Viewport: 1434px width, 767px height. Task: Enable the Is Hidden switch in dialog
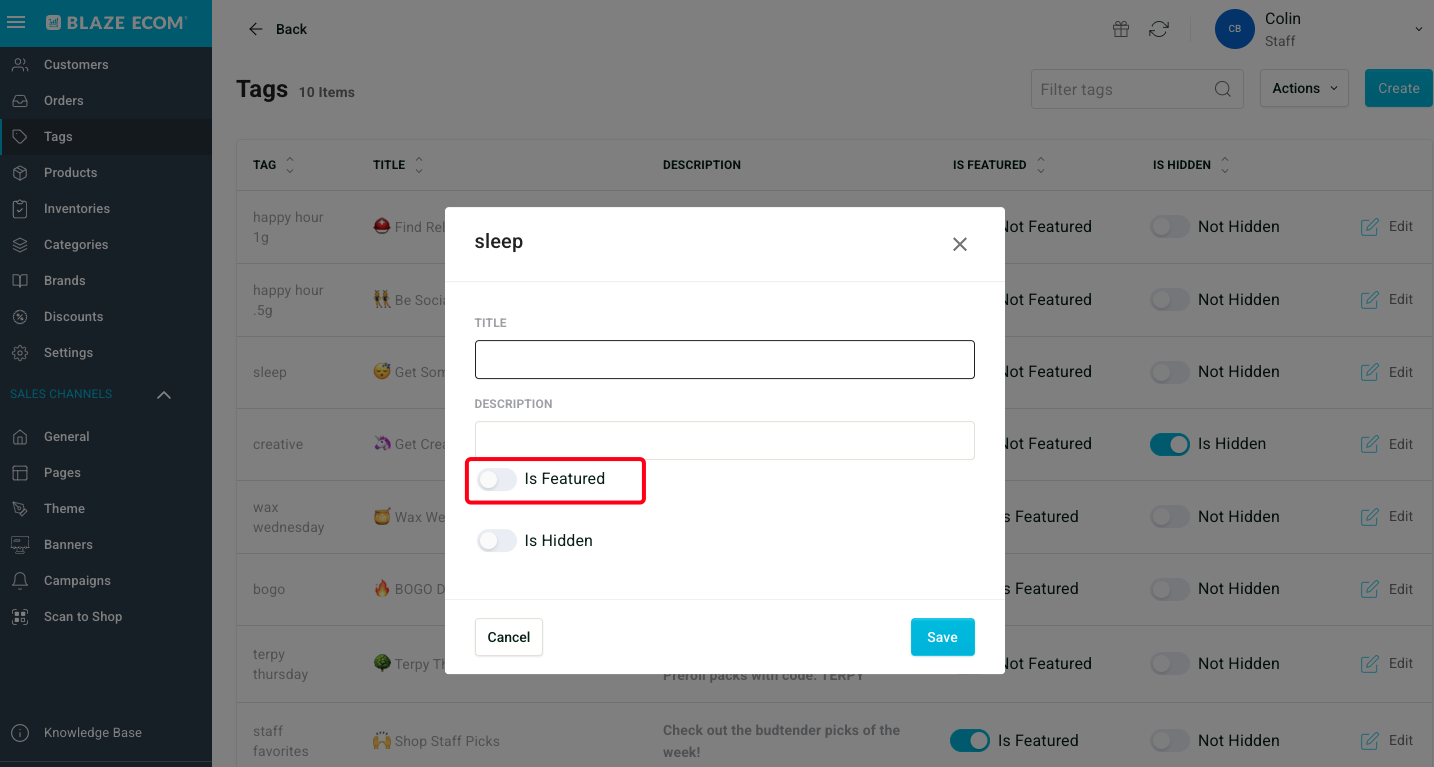(497, 541)
